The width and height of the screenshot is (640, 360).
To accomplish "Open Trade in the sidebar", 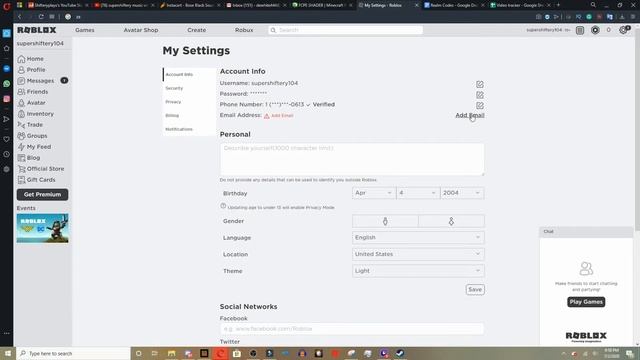I will [x=30, y=125].
